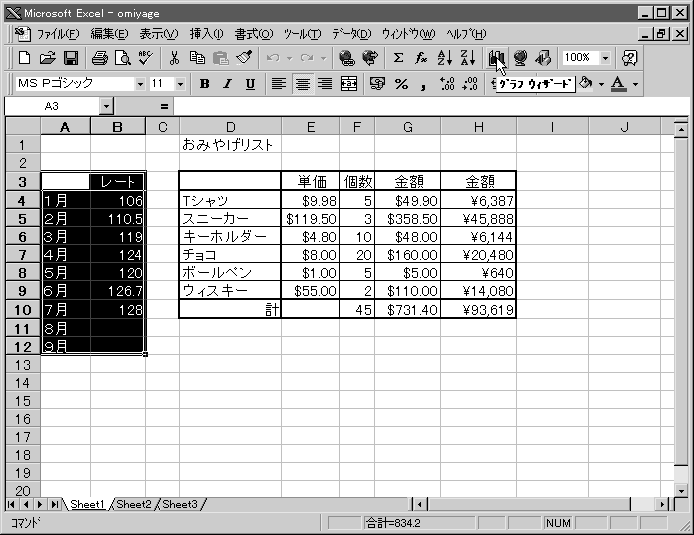Toggle Underline formatting
Screen dimensions: 694x535
pyautogui.click(x=250, y=84)
